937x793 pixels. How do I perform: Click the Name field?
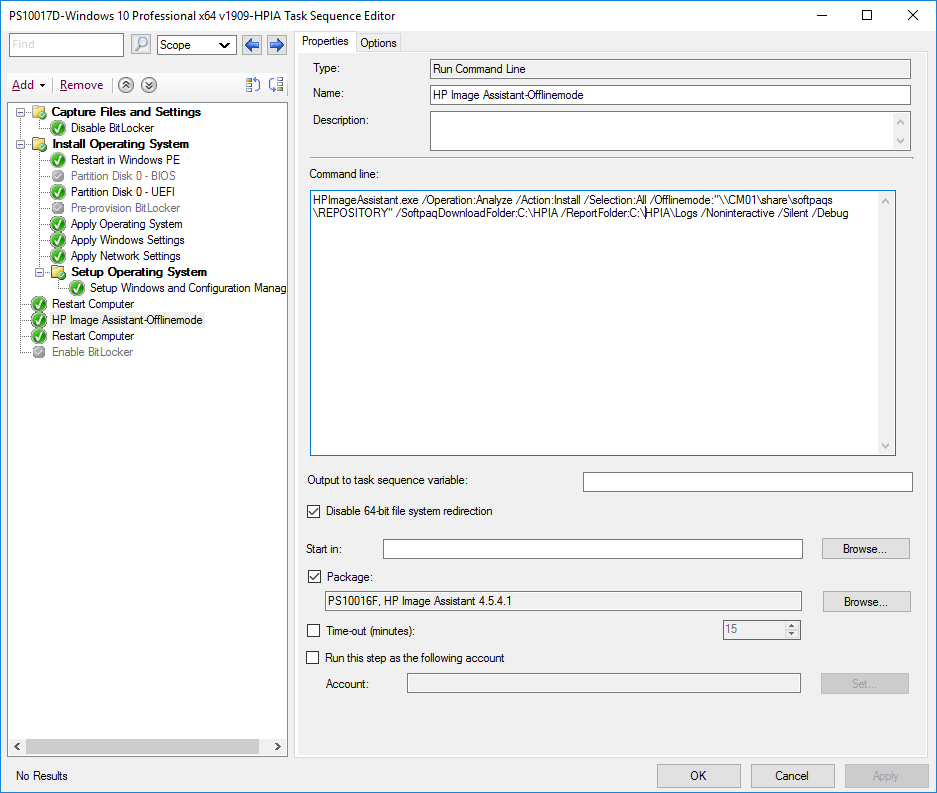tap(670, 95)
